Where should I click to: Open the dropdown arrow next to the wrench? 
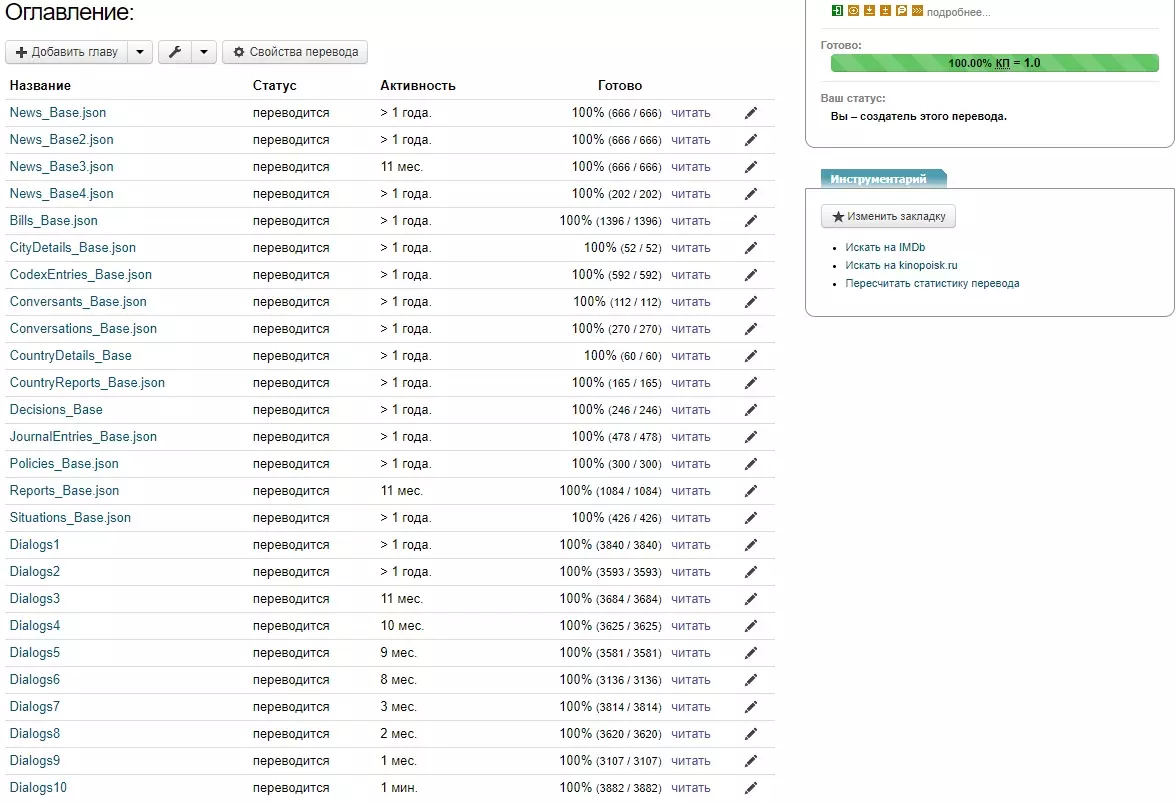tap(204, 52)
